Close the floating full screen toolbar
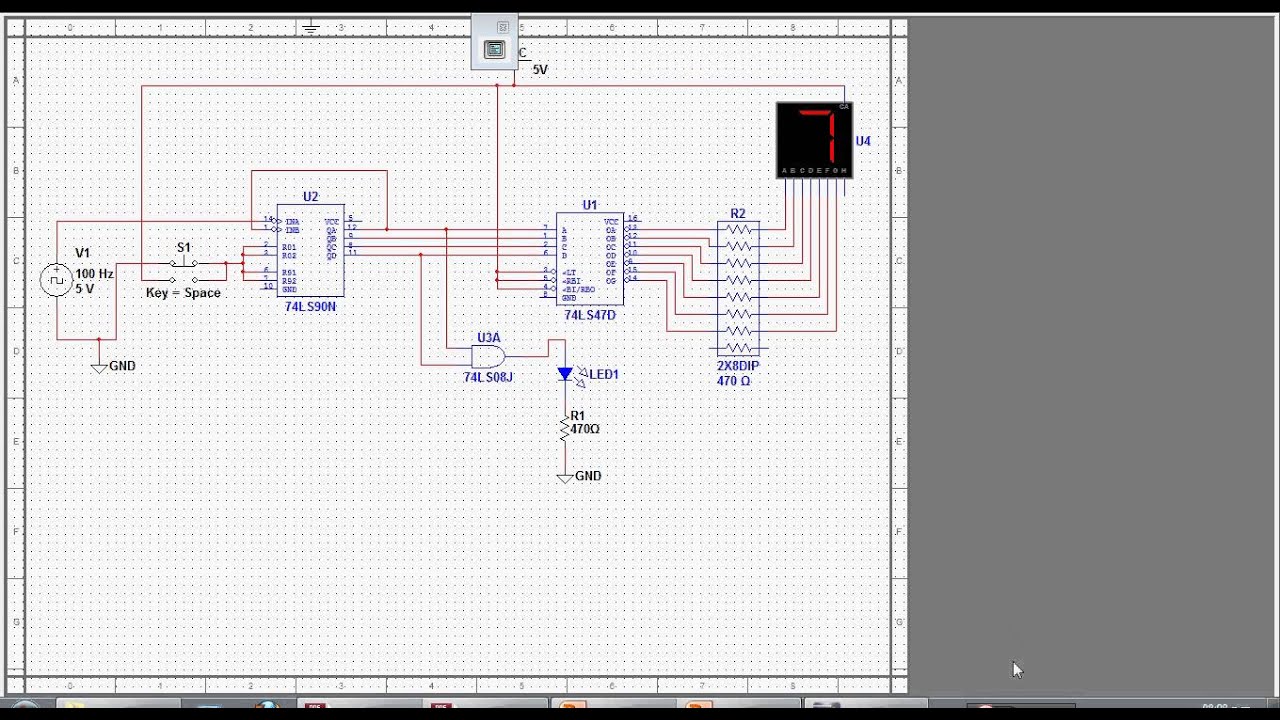This screenshot has height=720, width=1280. (x=503, y=27)
